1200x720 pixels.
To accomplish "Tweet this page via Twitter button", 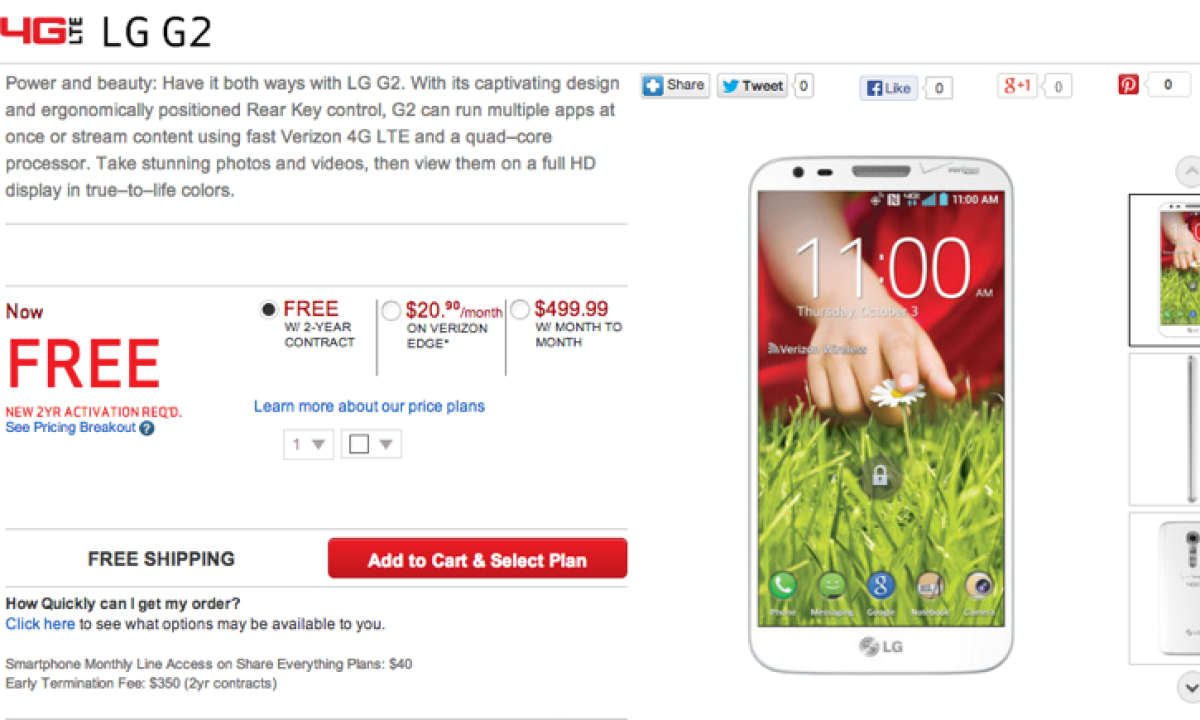I will coord(752,86).
